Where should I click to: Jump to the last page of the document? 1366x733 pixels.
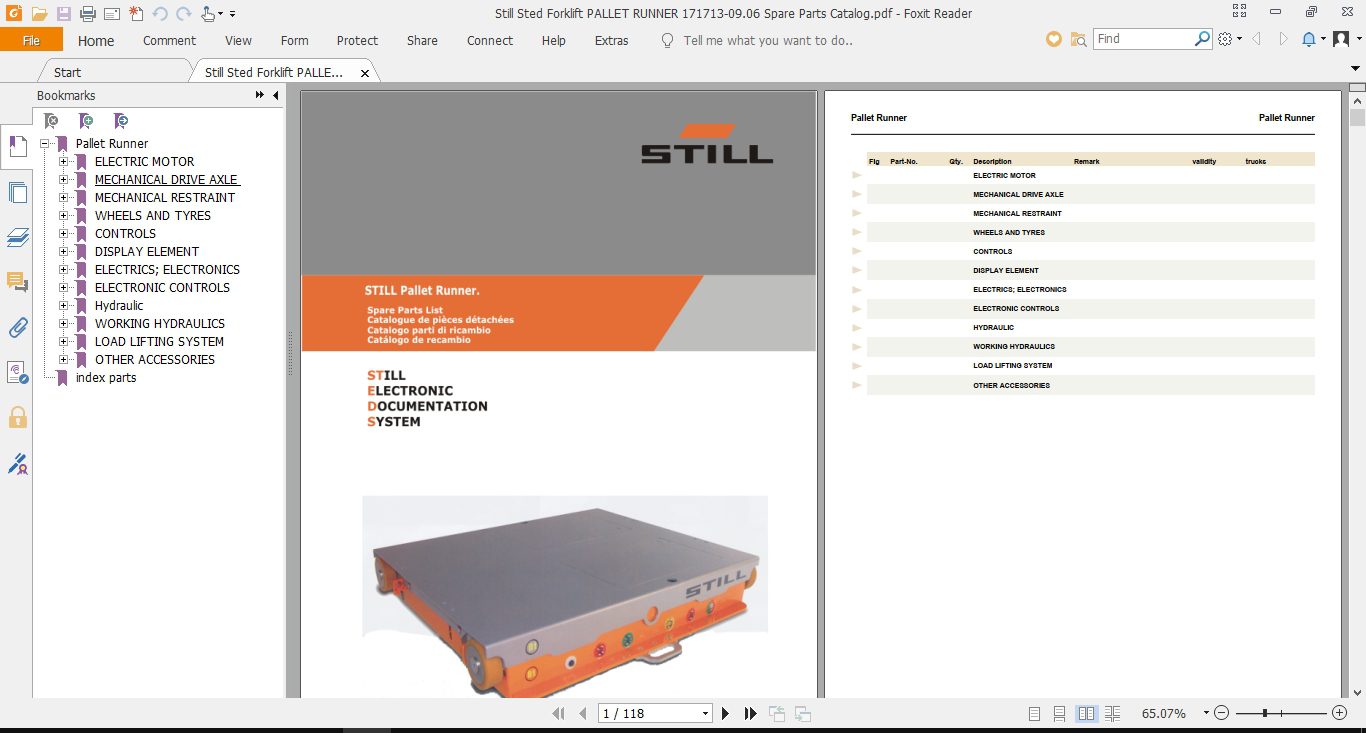[750, 713]
